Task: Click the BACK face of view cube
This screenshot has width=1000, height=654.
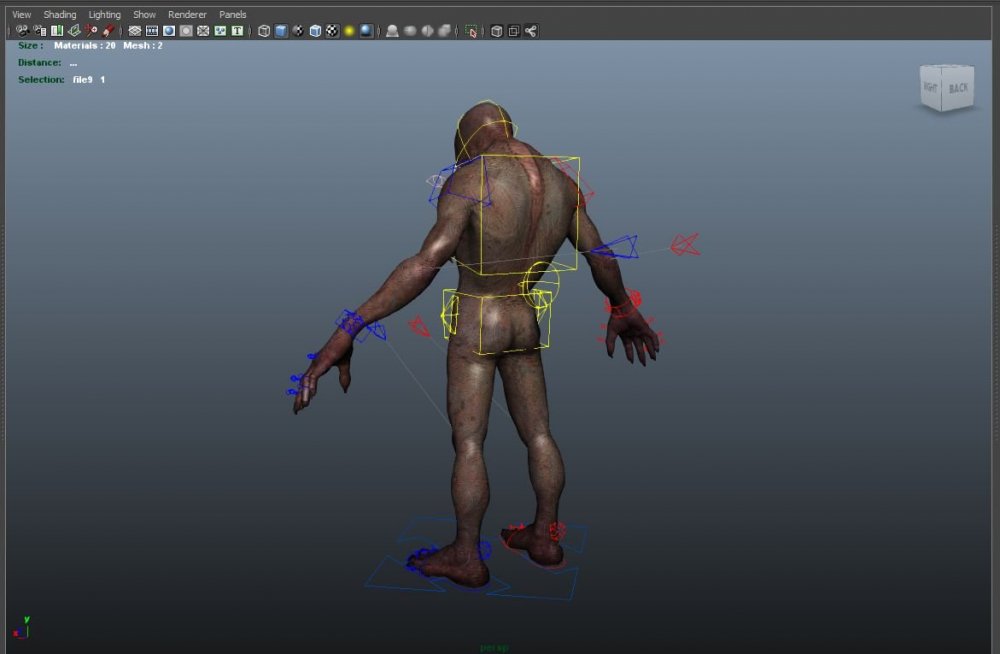Action: 958,88
